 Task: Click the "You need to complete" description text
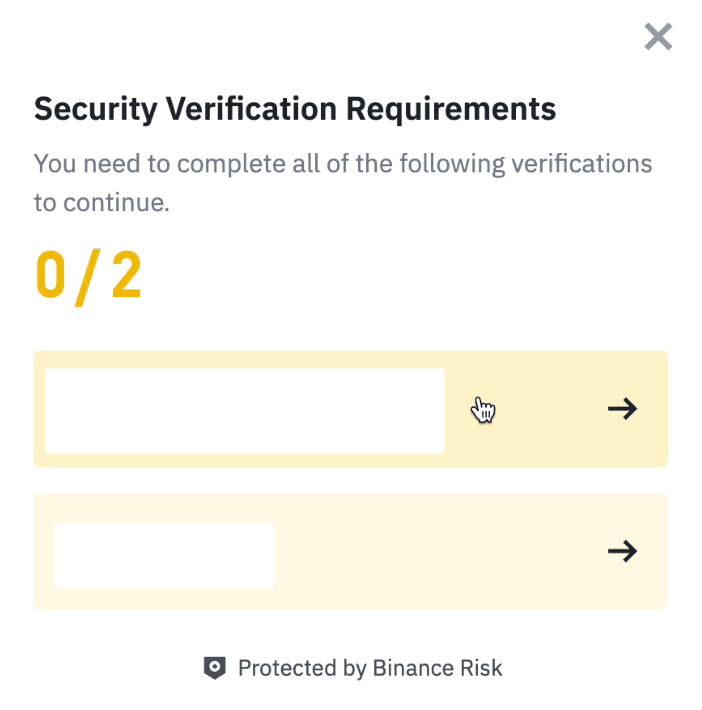coord(342,163)
